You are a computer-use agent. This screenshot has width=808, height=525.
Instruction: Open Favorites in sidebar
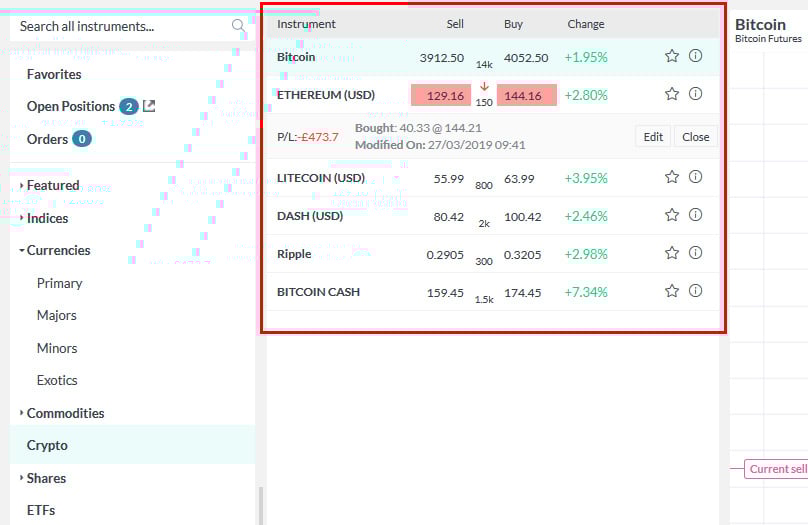click(x=54, y=74)
